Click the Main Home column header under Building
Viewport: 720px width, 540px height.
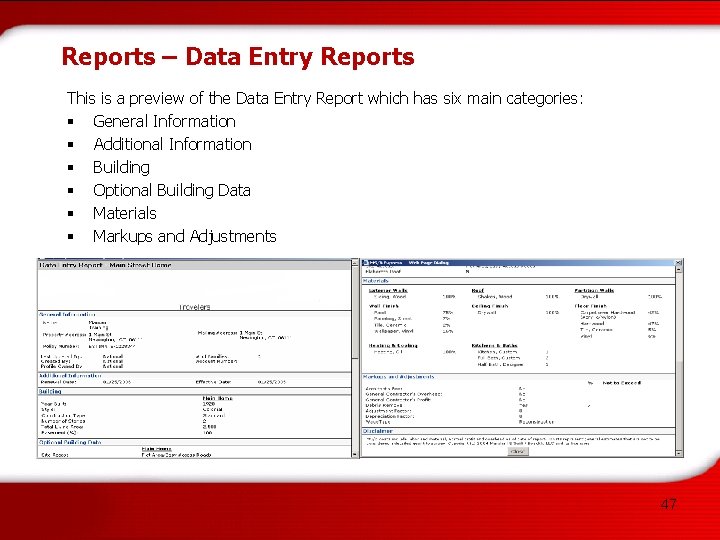pyautogui.click(x=217, y=398)
